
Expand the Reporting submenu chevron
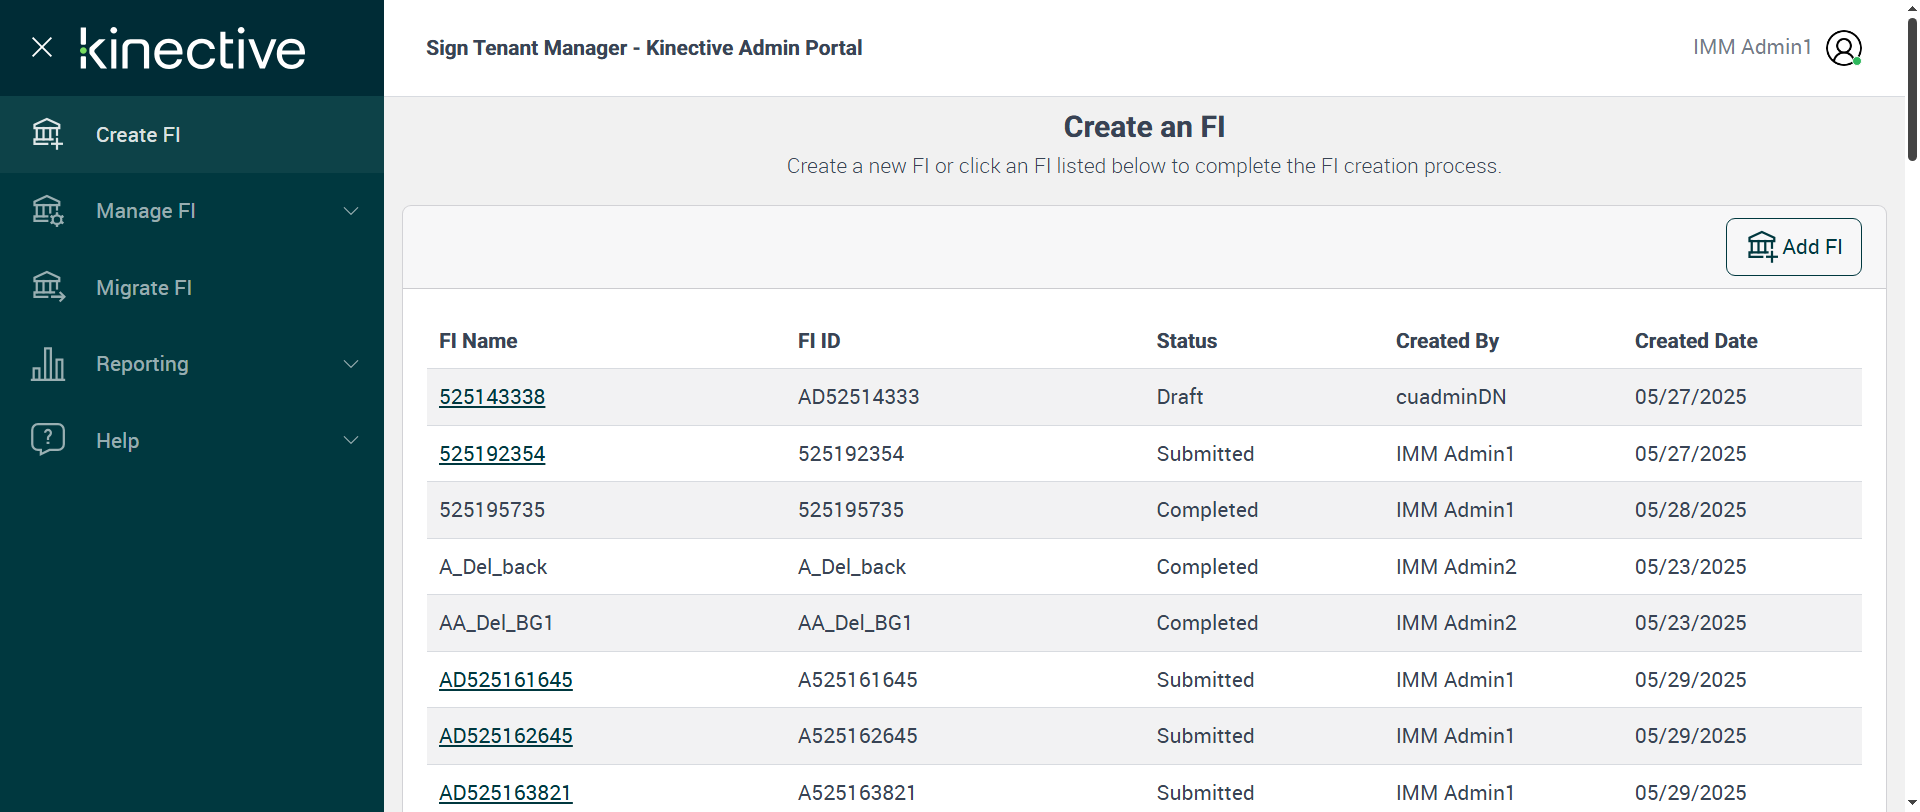(351, 364)
